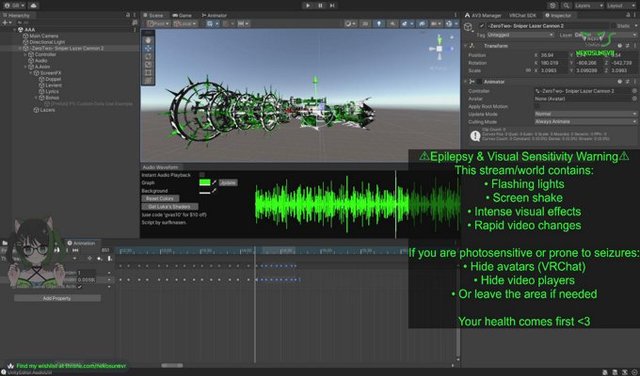640x376 pixels.
Task: Toggle Instant Audio Playback checkbox
Action: (202, 175)
